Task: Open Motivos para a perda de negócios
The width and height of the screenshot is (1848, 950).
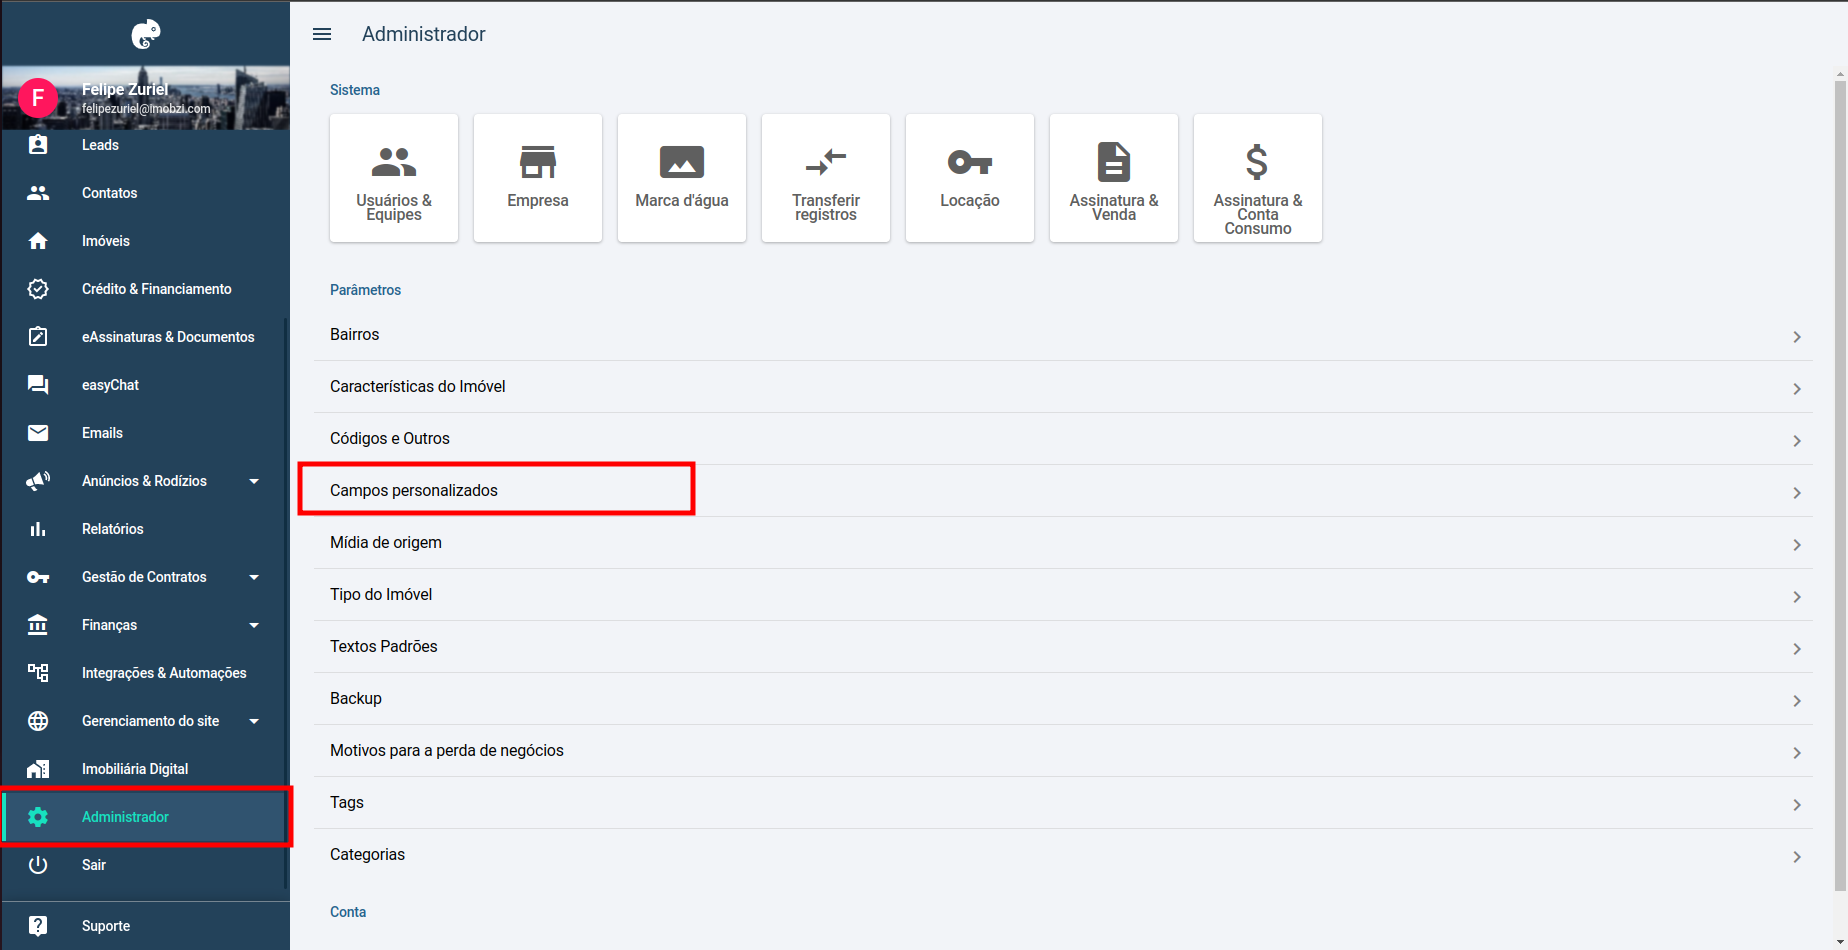Action: click(x=1063, y=751)
